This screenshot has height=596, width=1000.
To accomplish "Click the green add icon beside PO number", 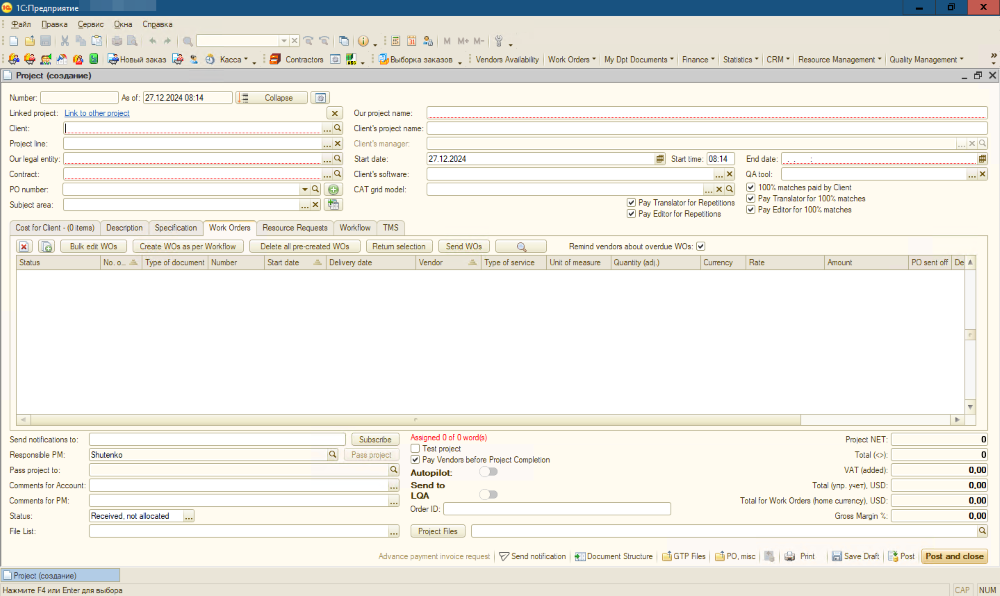I will coord(334,189).
